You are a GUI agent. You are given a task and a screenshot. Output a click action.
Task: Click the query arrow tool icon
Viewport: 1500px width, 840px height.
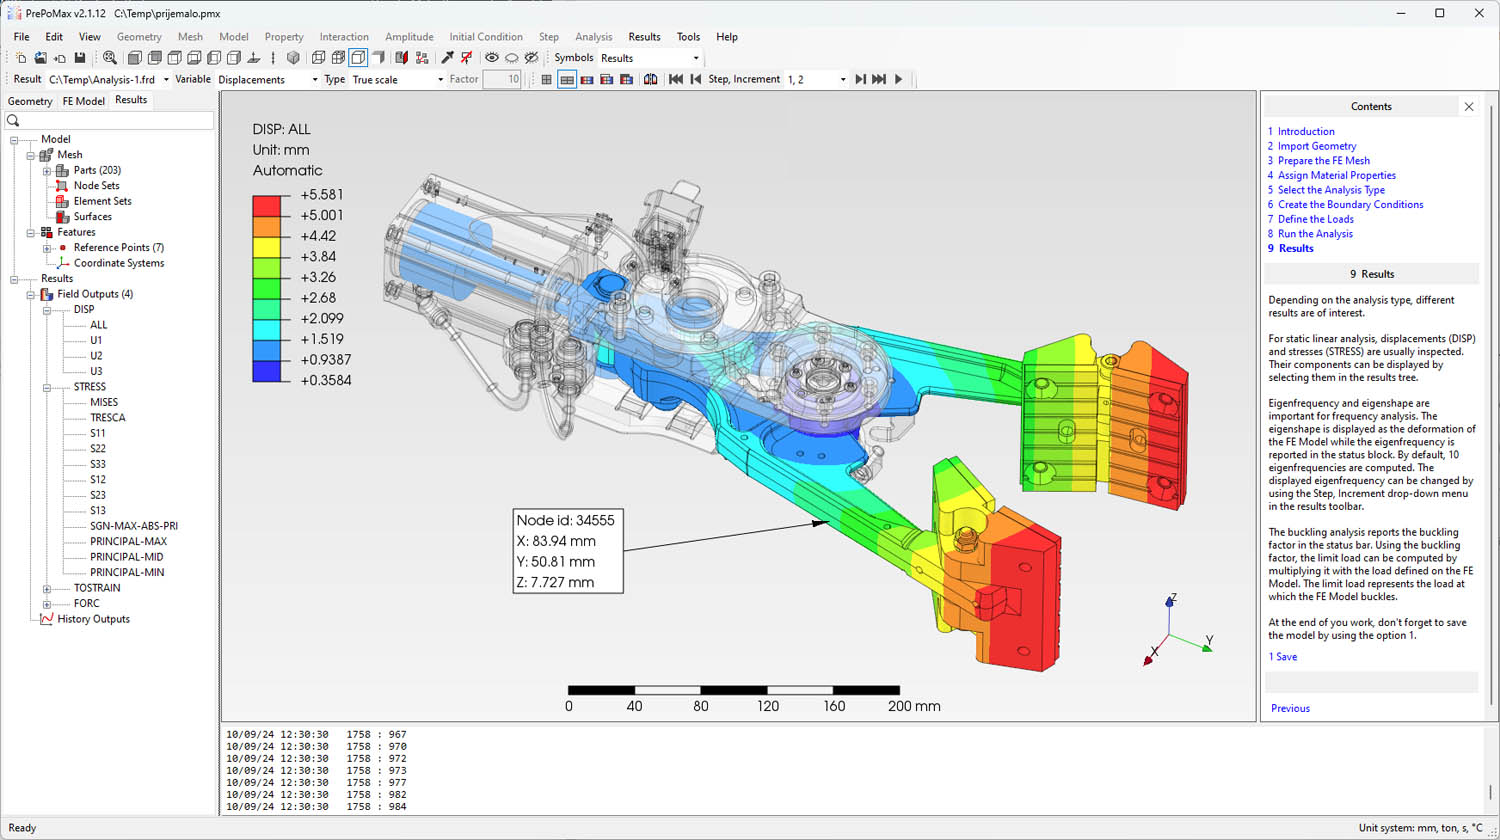point(447,58)
